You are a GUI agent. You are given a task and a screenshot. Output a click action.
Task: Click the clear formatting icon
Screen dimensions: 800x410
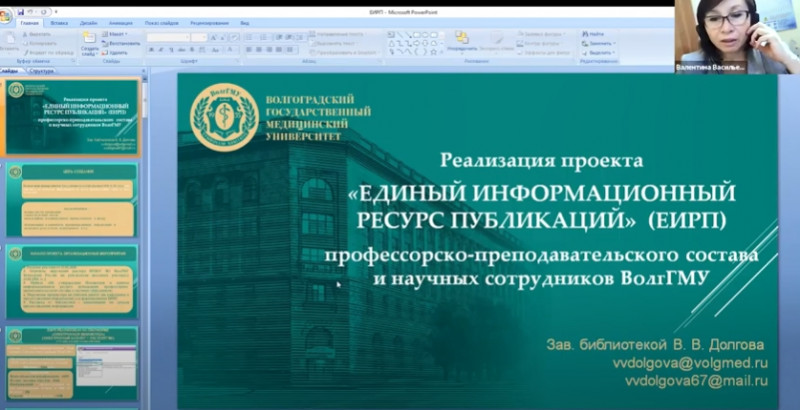click(234, 37)
